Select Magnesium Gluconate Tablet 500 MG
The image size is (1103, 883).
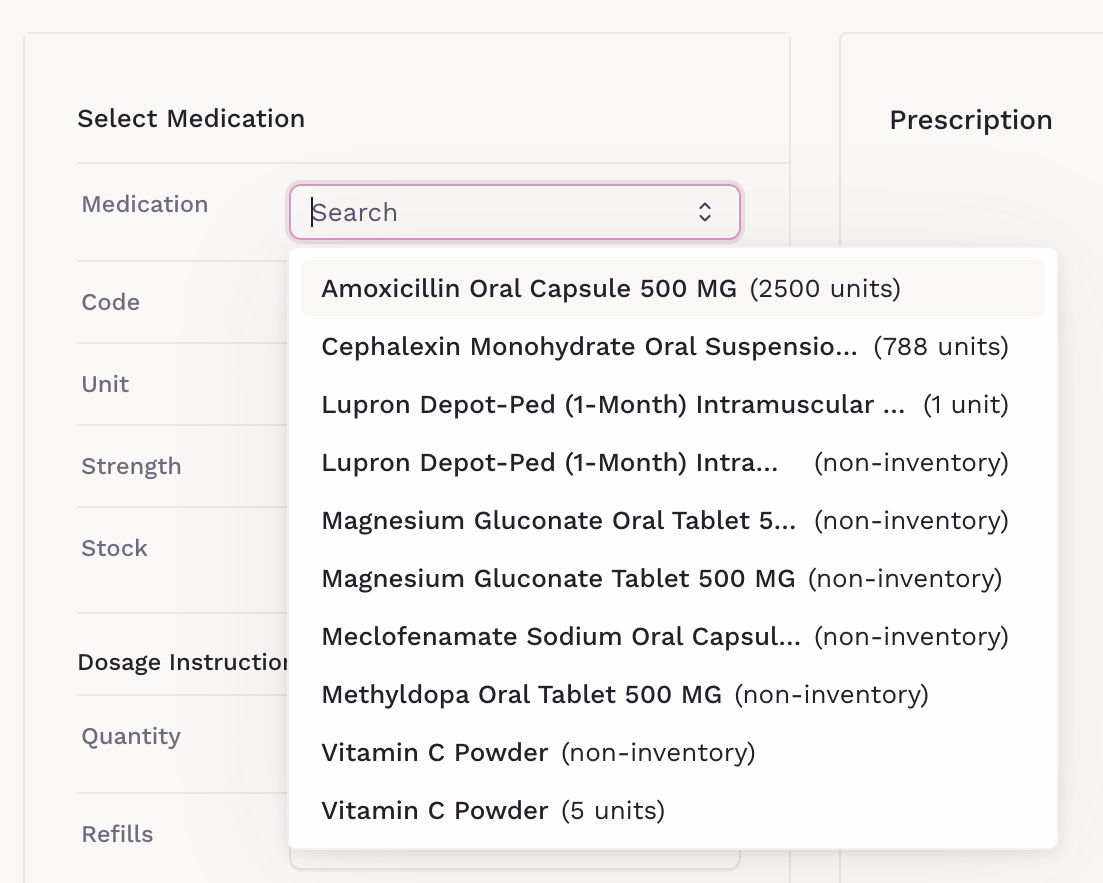660,579
